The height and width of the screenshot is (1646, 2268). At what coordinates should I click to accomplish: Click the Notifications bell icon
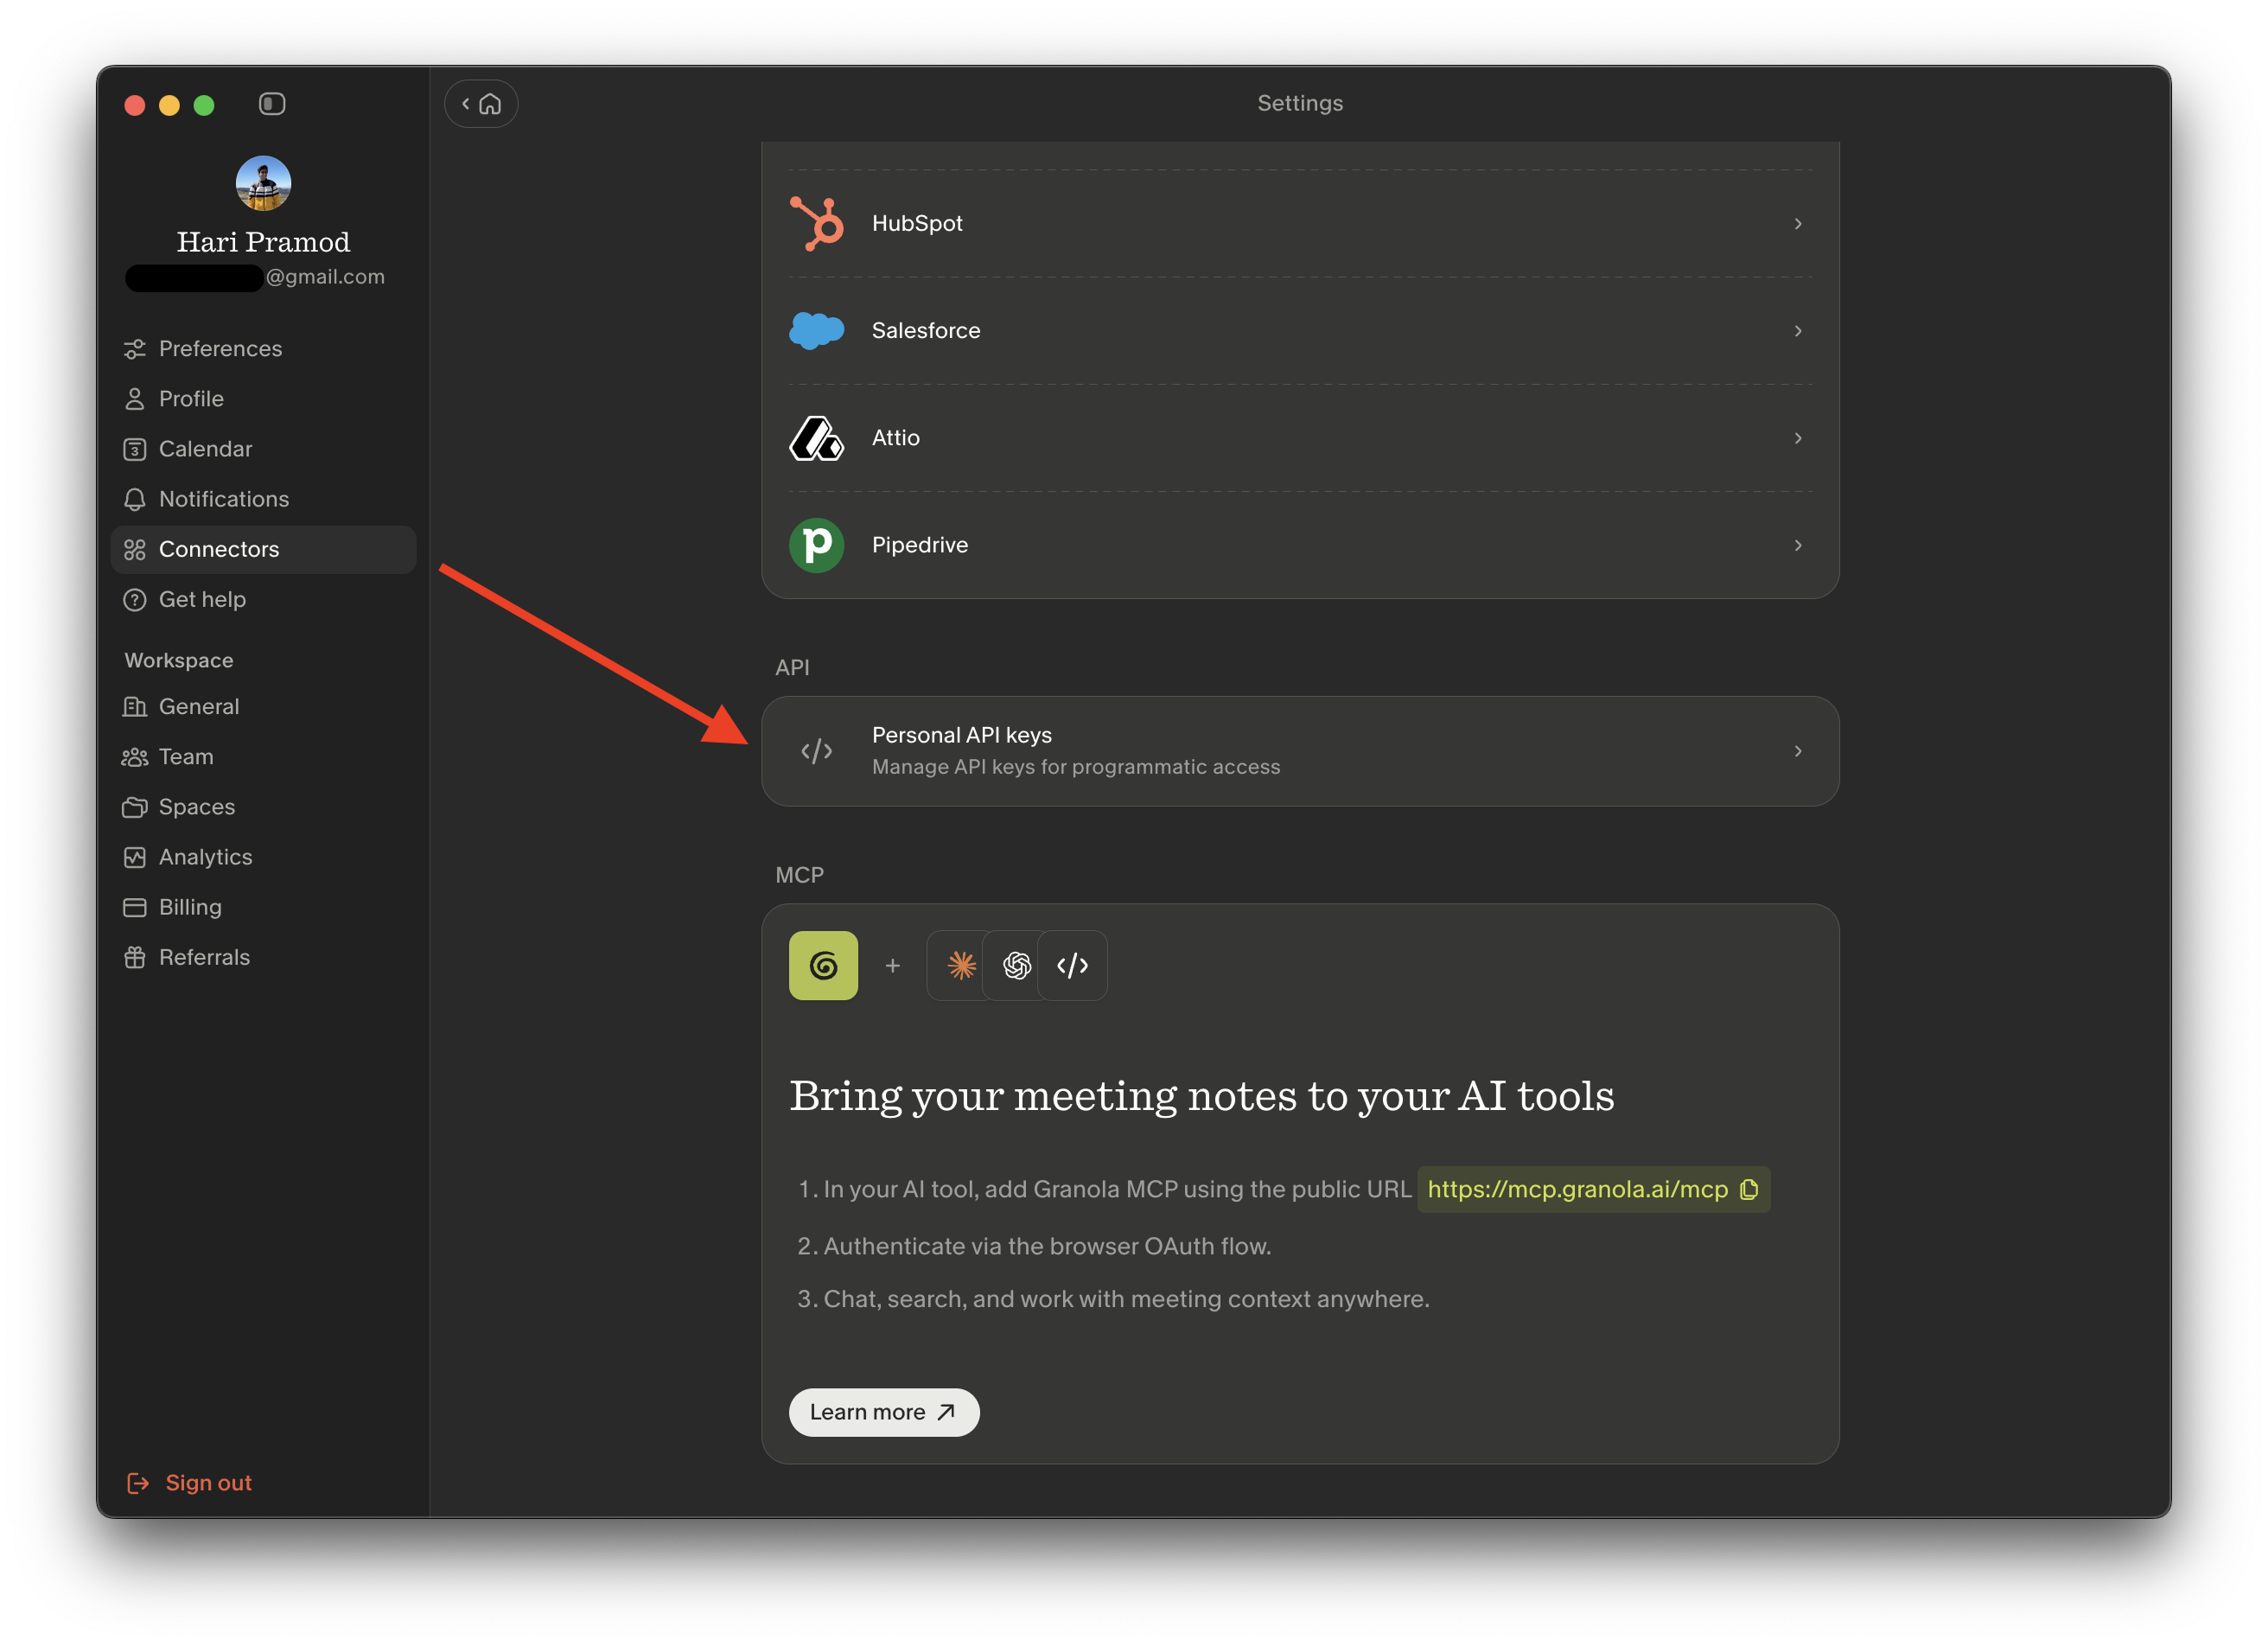[x=135, y=499]
